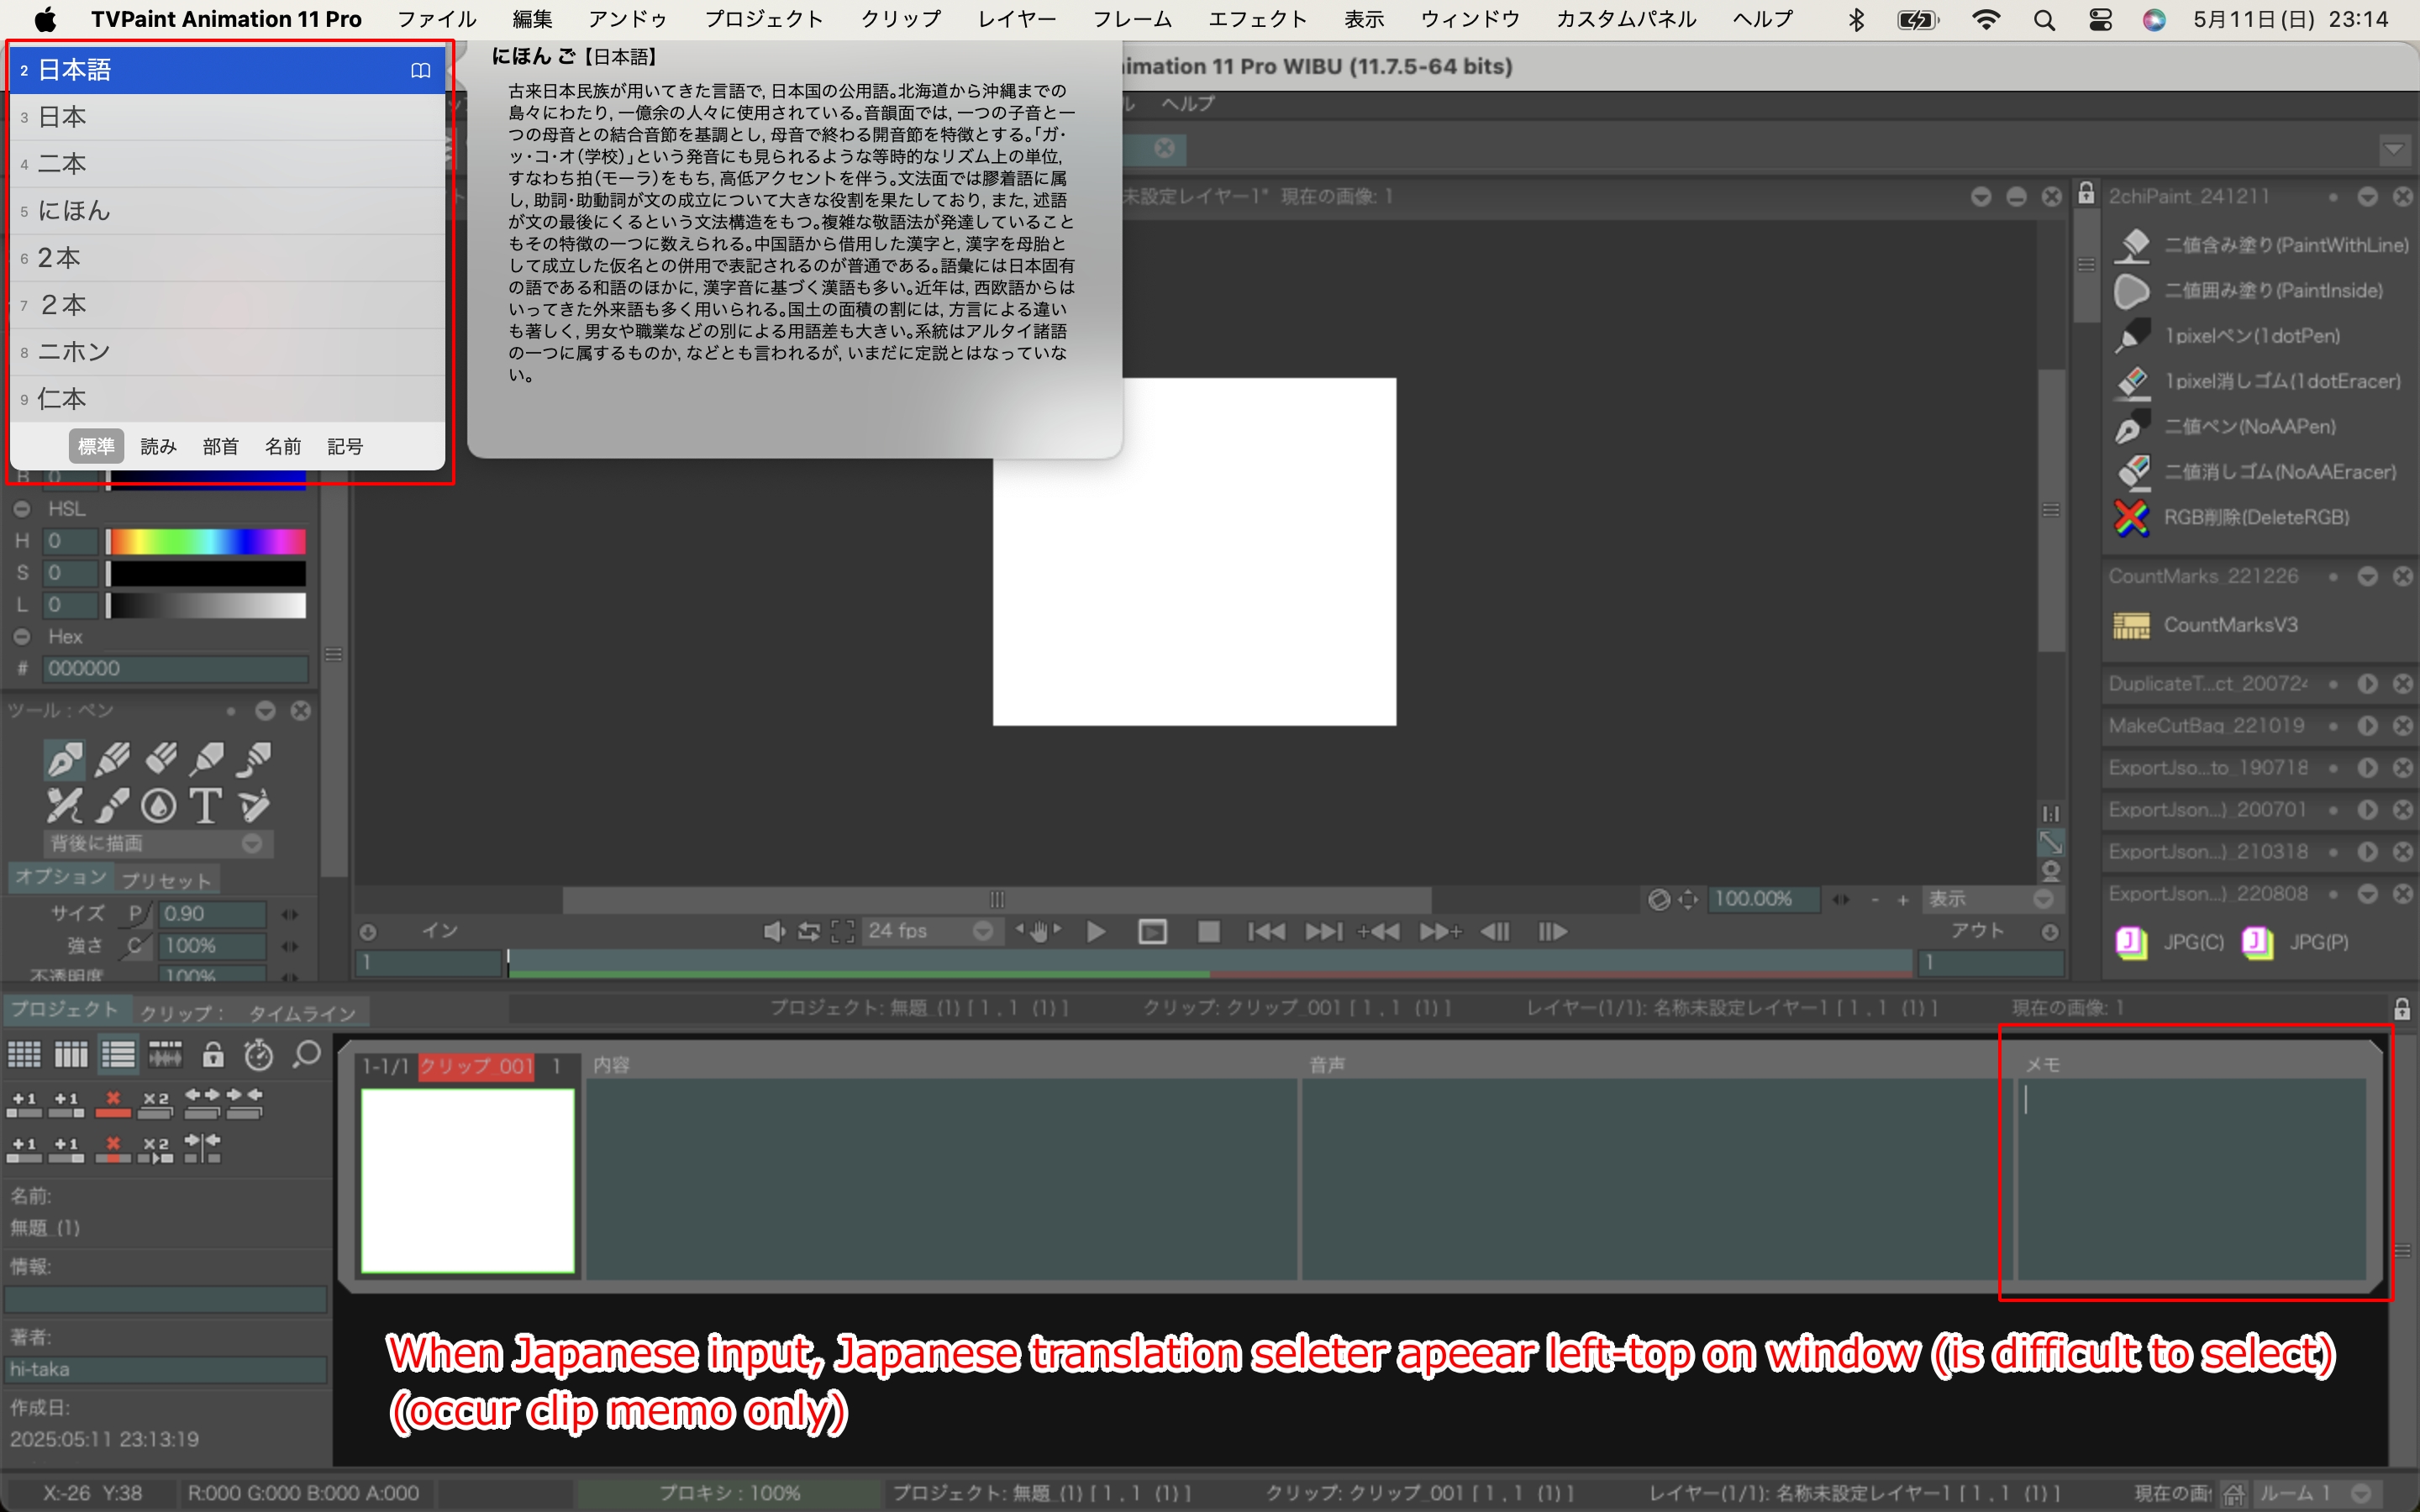
Task: Switch to the タイムライン tab
Action: [x=302, y=1013]
